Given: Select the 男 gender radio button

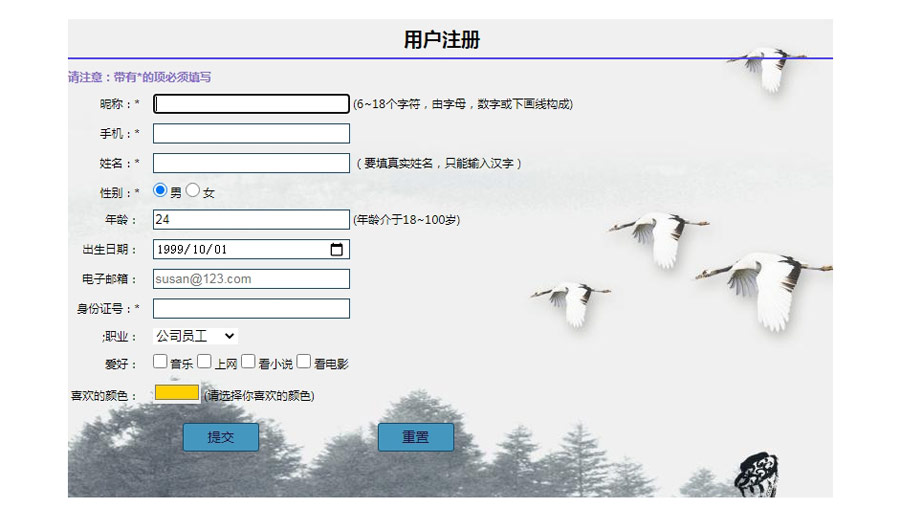Looking at the screenshot, I should 160,190.
